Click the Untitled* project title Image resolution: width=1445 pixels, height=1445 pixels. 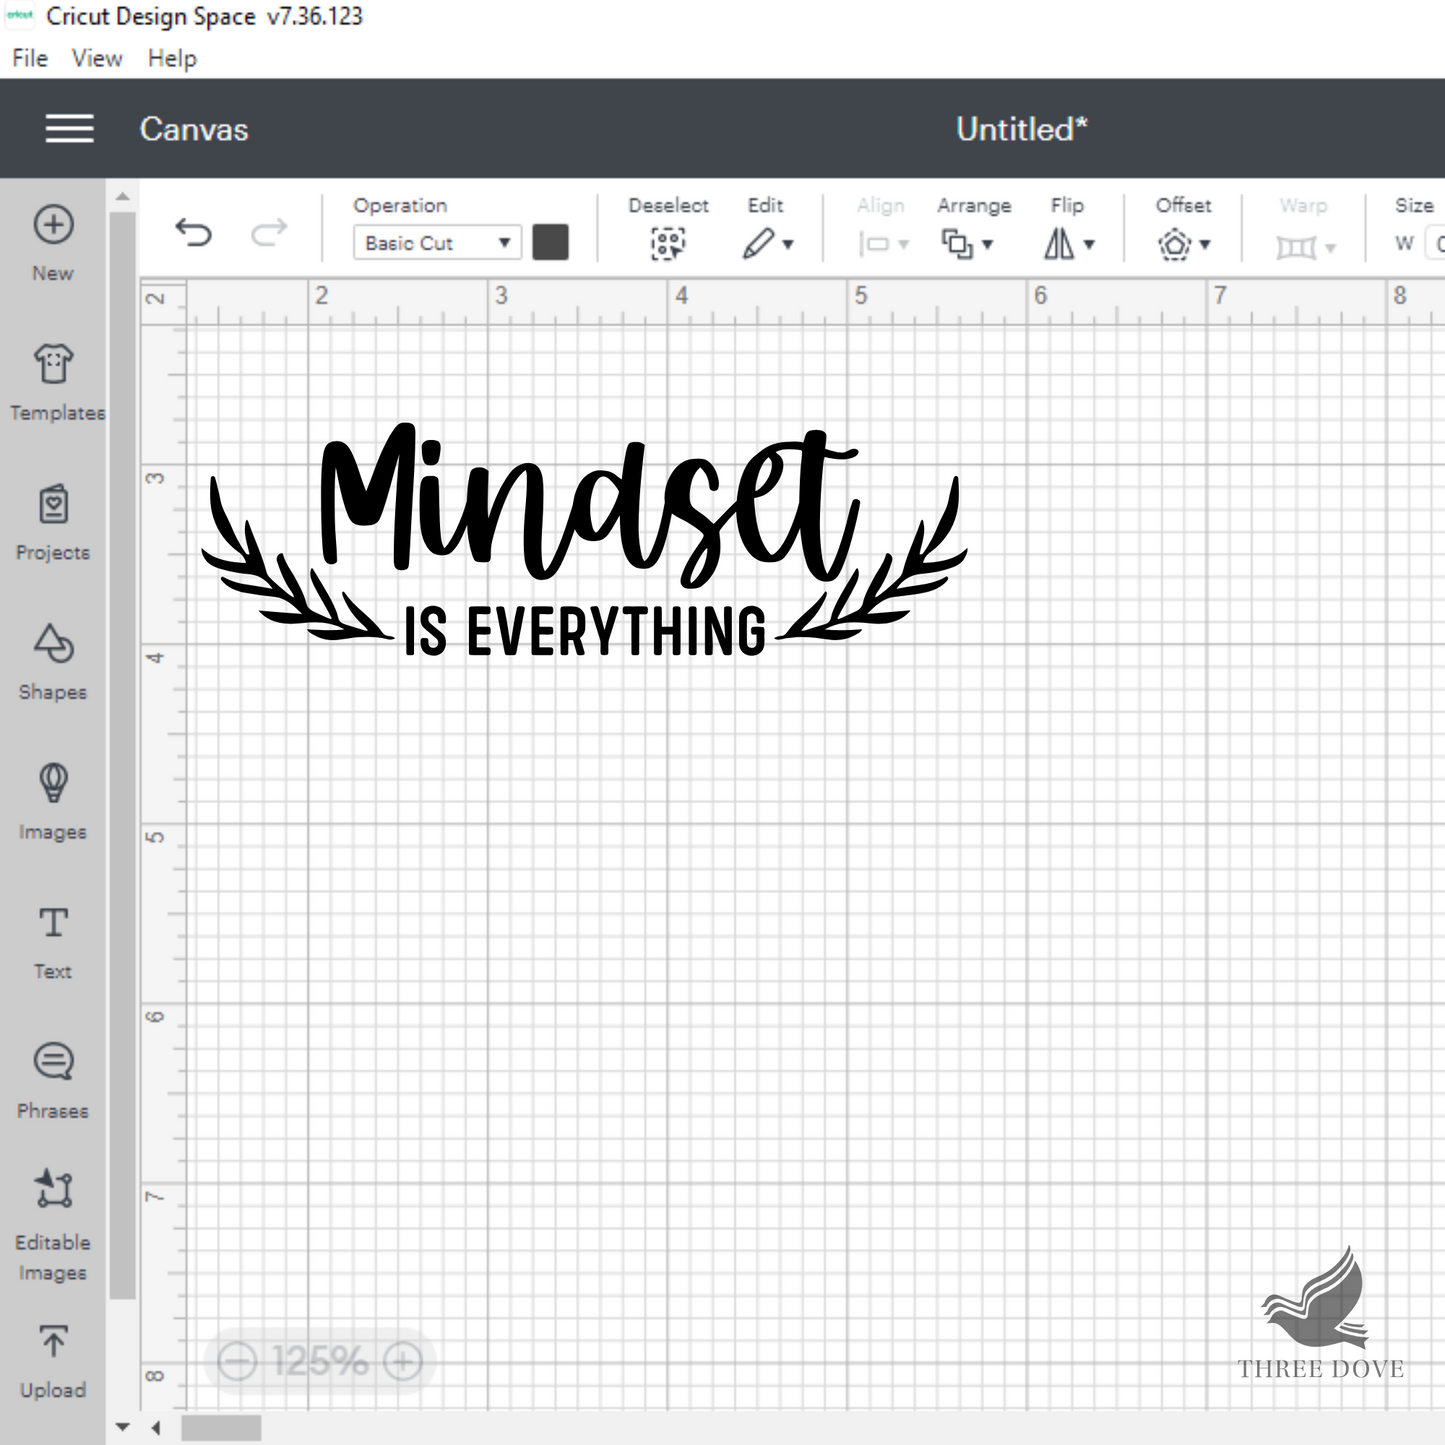point(1021,129)
